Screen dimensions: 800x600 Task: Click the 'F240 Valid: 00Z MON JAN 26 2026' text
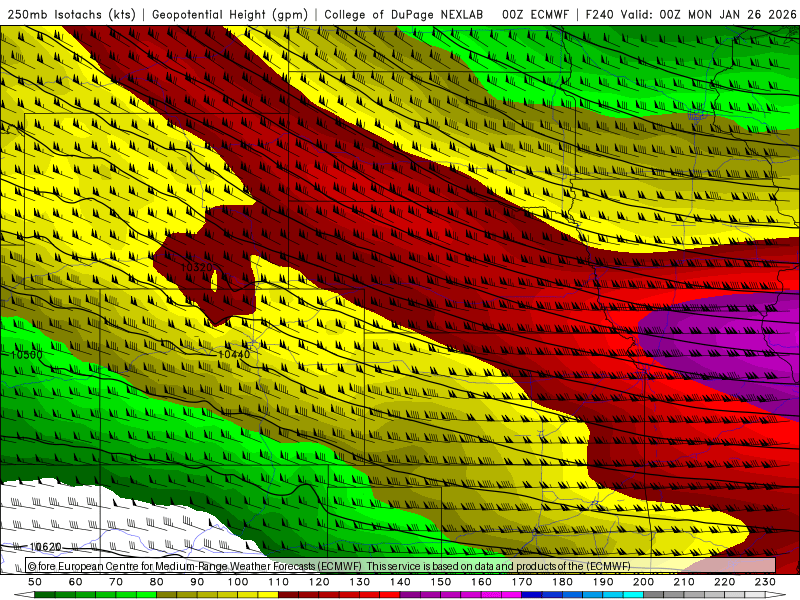point(691,14)
